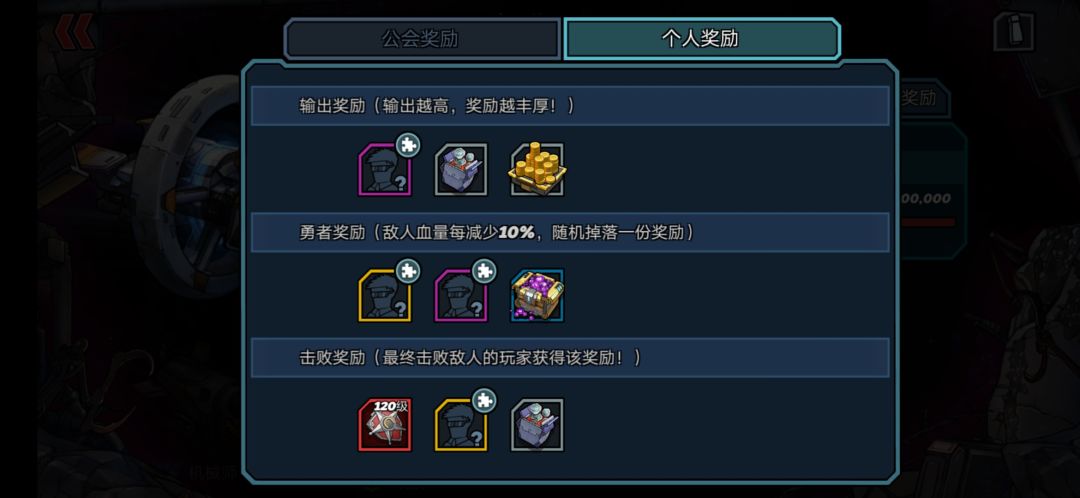Tap the red back arrows icon

74,32
